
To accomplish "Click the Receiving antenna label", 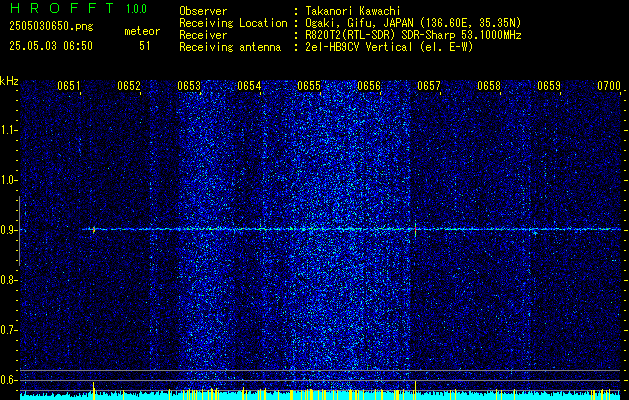I will click(x=230, y=47).
